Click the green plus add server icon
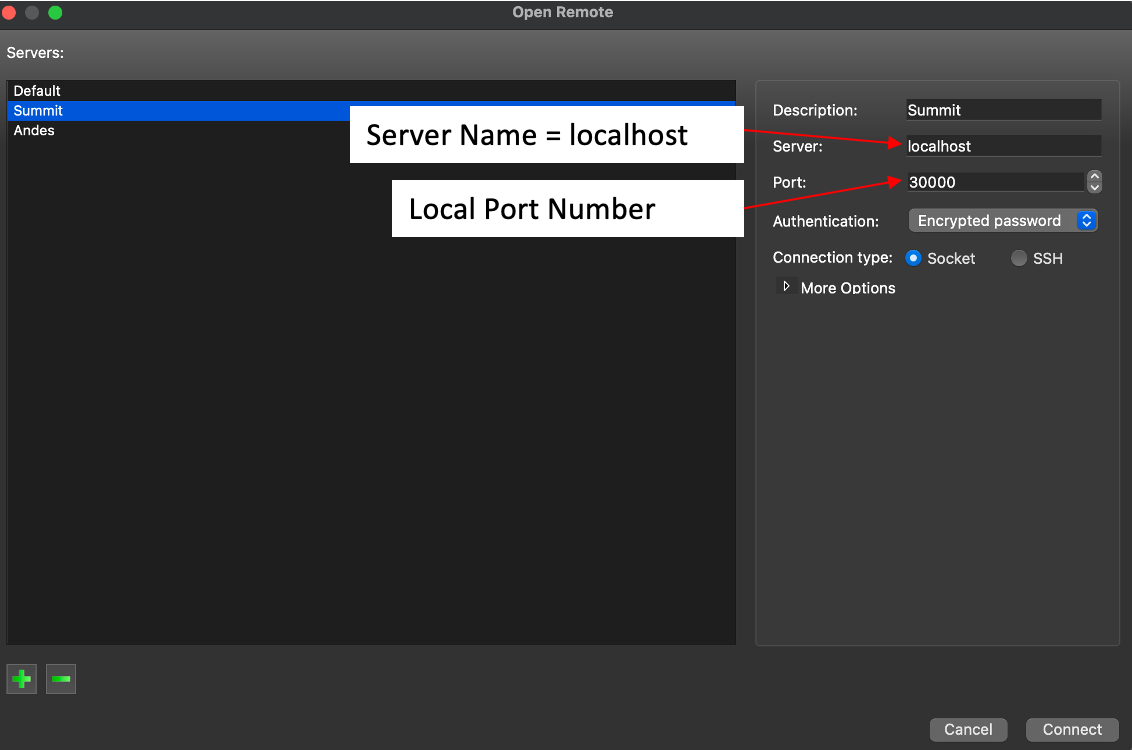The image size is (1132, 750). pos(21,680)
